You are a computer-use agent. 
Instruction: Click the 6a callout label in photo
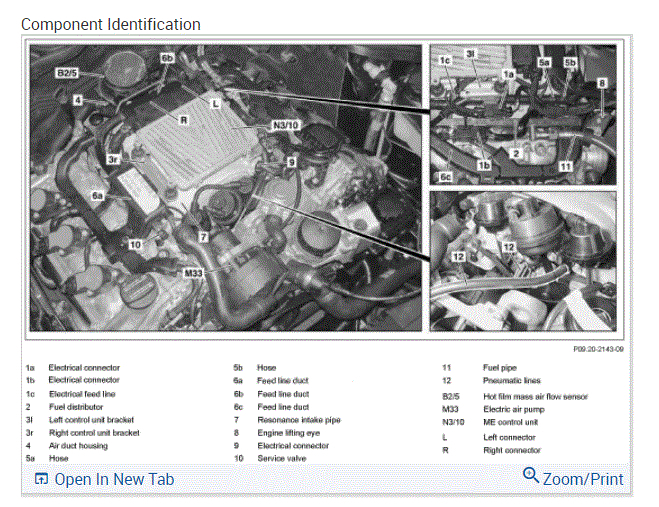pos(98,195)
